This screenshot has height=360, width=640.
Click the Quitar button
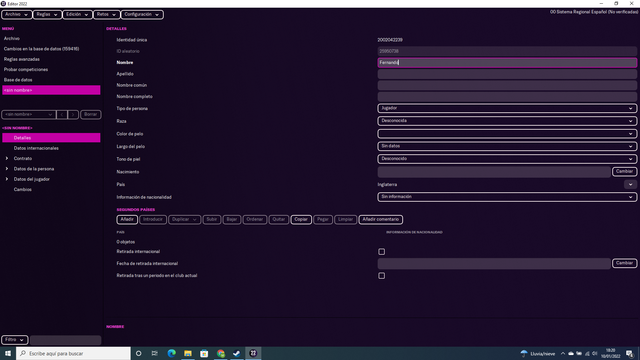click(x=279, y=220)
